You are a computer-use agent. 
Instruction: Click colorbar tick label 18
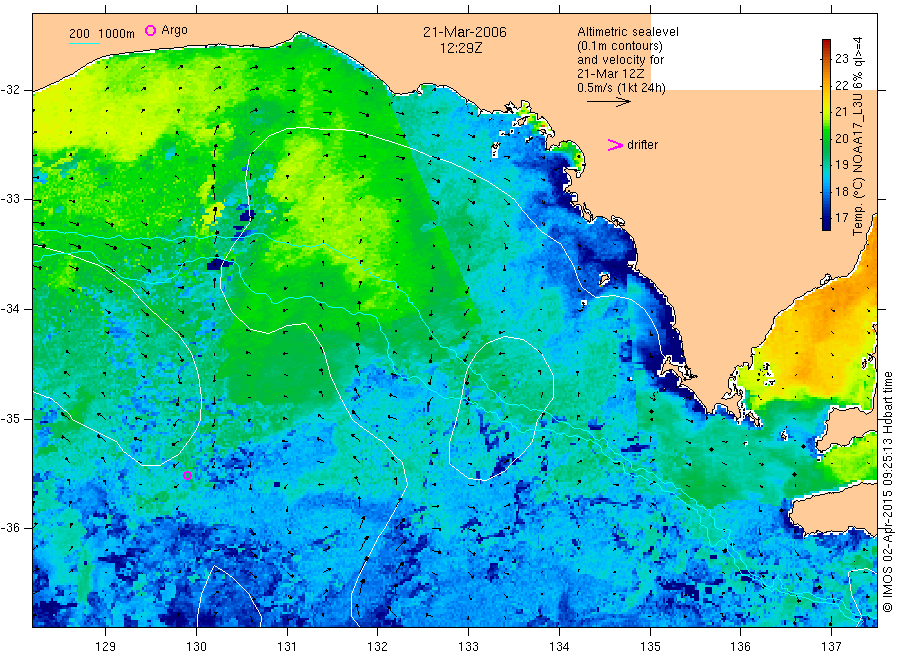[841, 191]
